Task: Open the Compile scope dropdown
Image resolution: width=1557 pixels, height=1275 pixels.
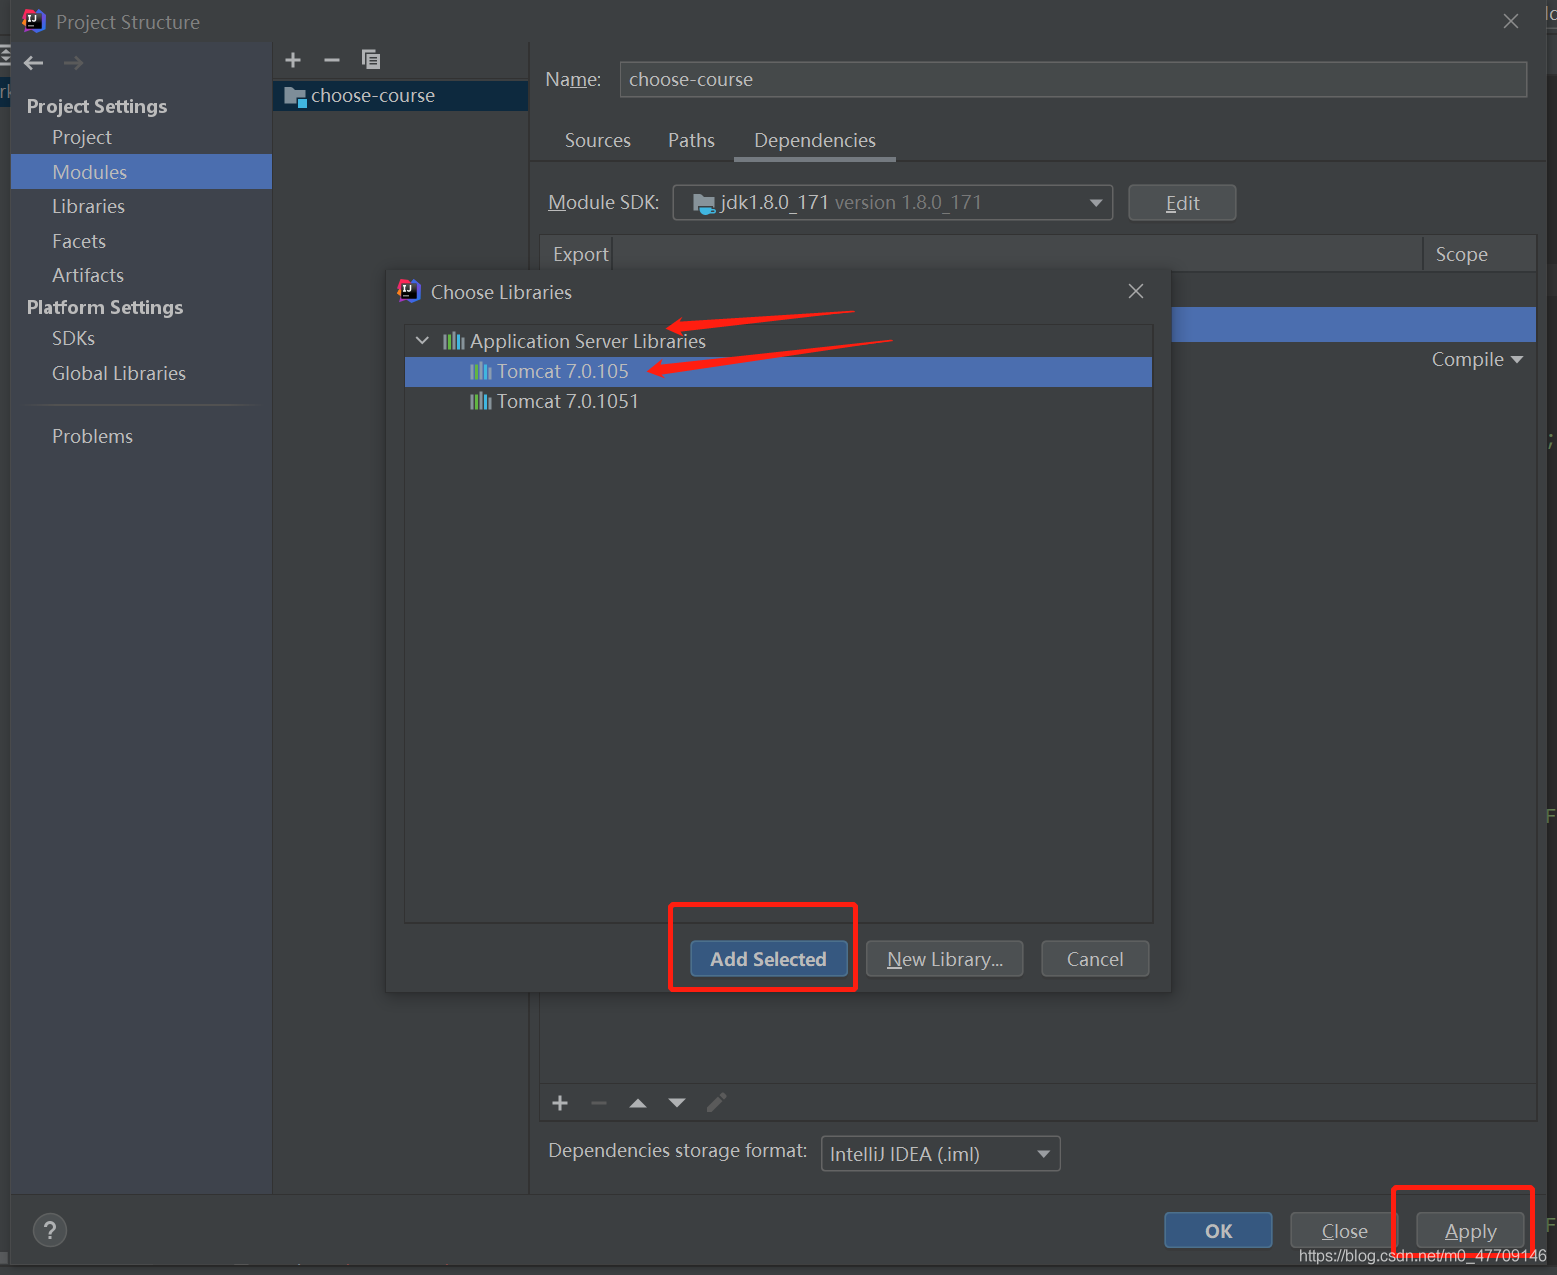Action: pos(1476,360)
